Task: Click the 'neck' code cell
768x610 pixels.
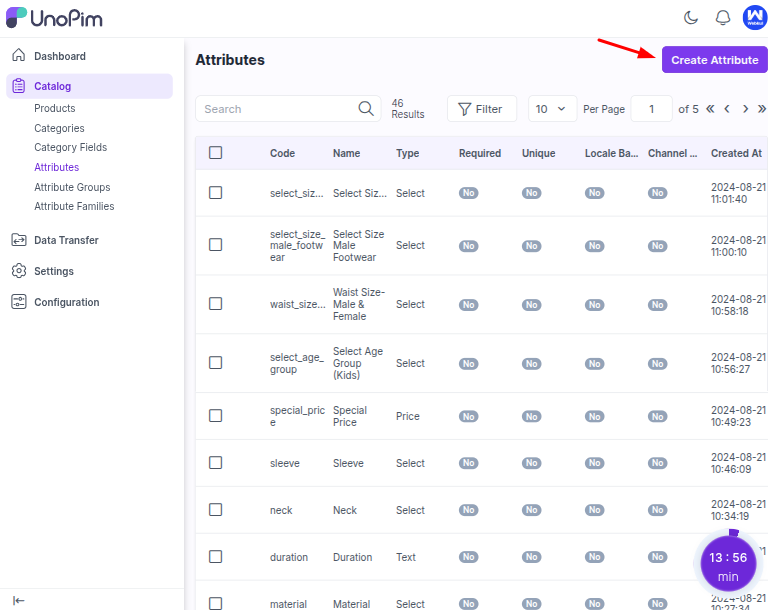Action: click(281, 510)
